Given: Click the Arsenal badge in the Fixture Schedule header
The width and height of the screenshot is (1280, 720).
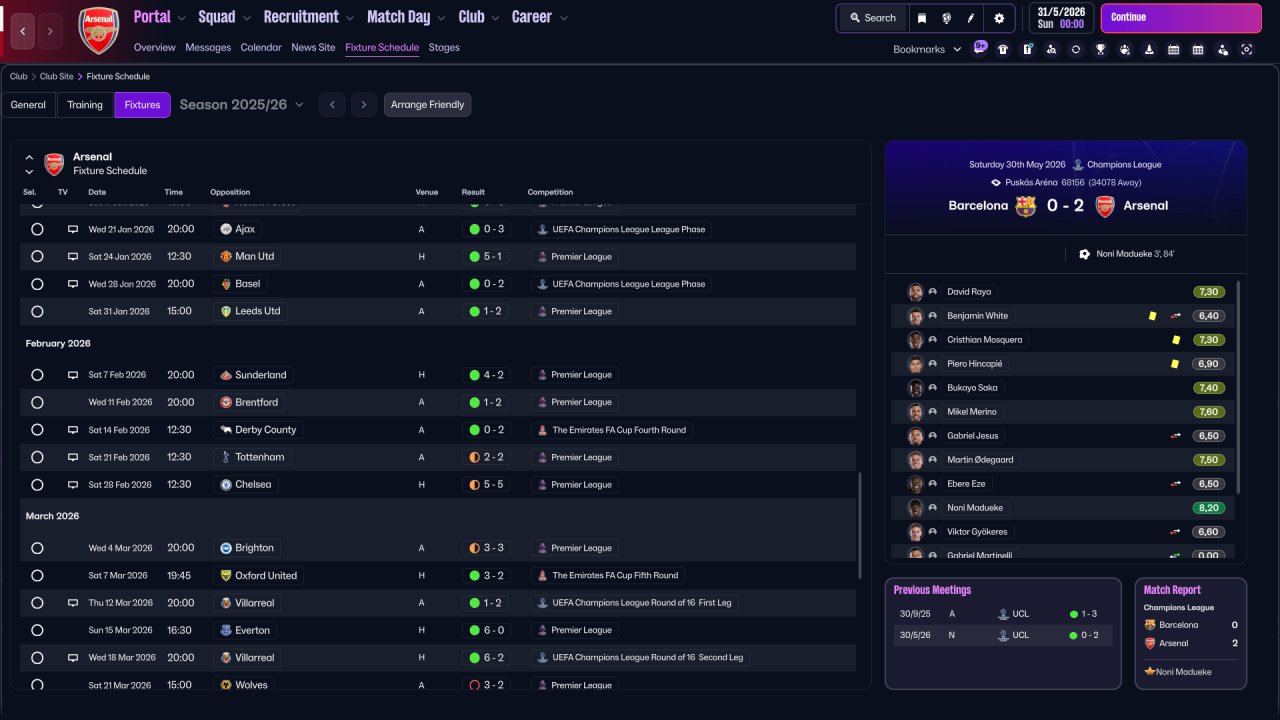Looking at the screenshot, I should 54,163.
